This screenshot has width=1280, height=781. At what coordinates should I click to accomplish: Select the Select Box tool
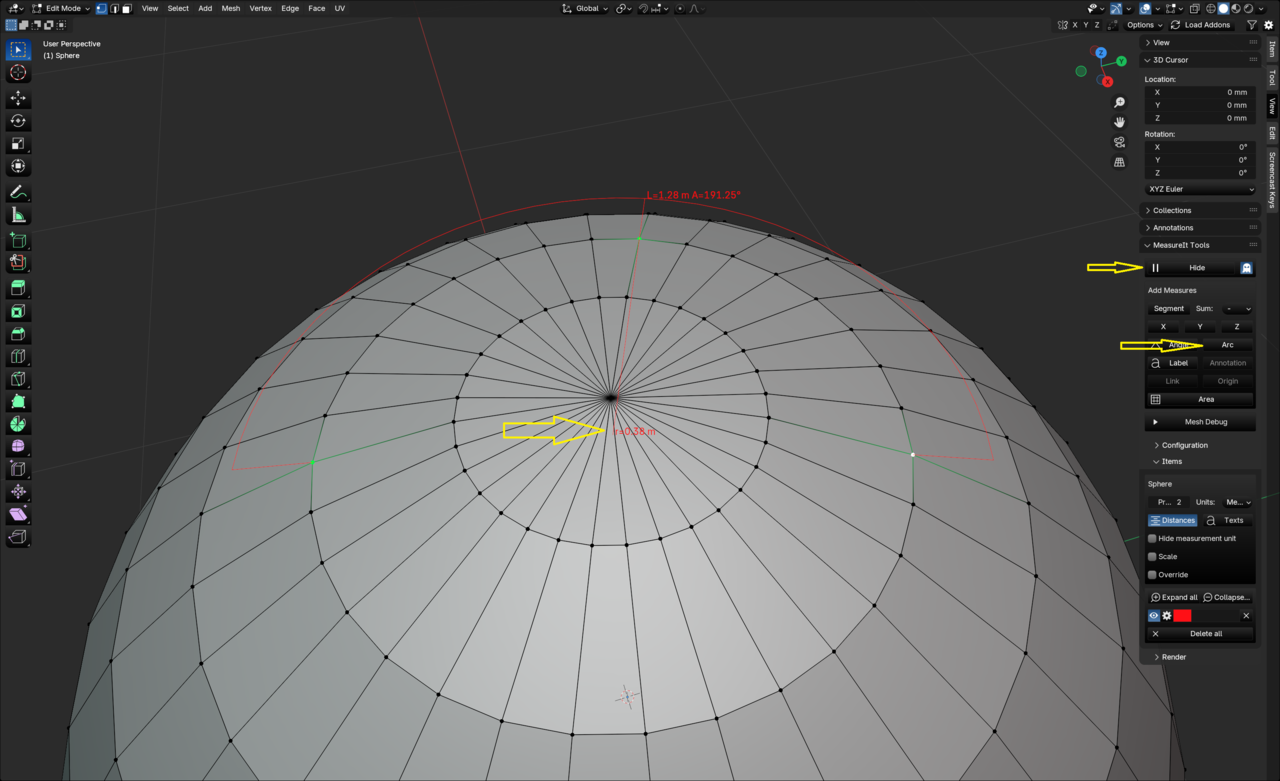click(x=18, y=50)
